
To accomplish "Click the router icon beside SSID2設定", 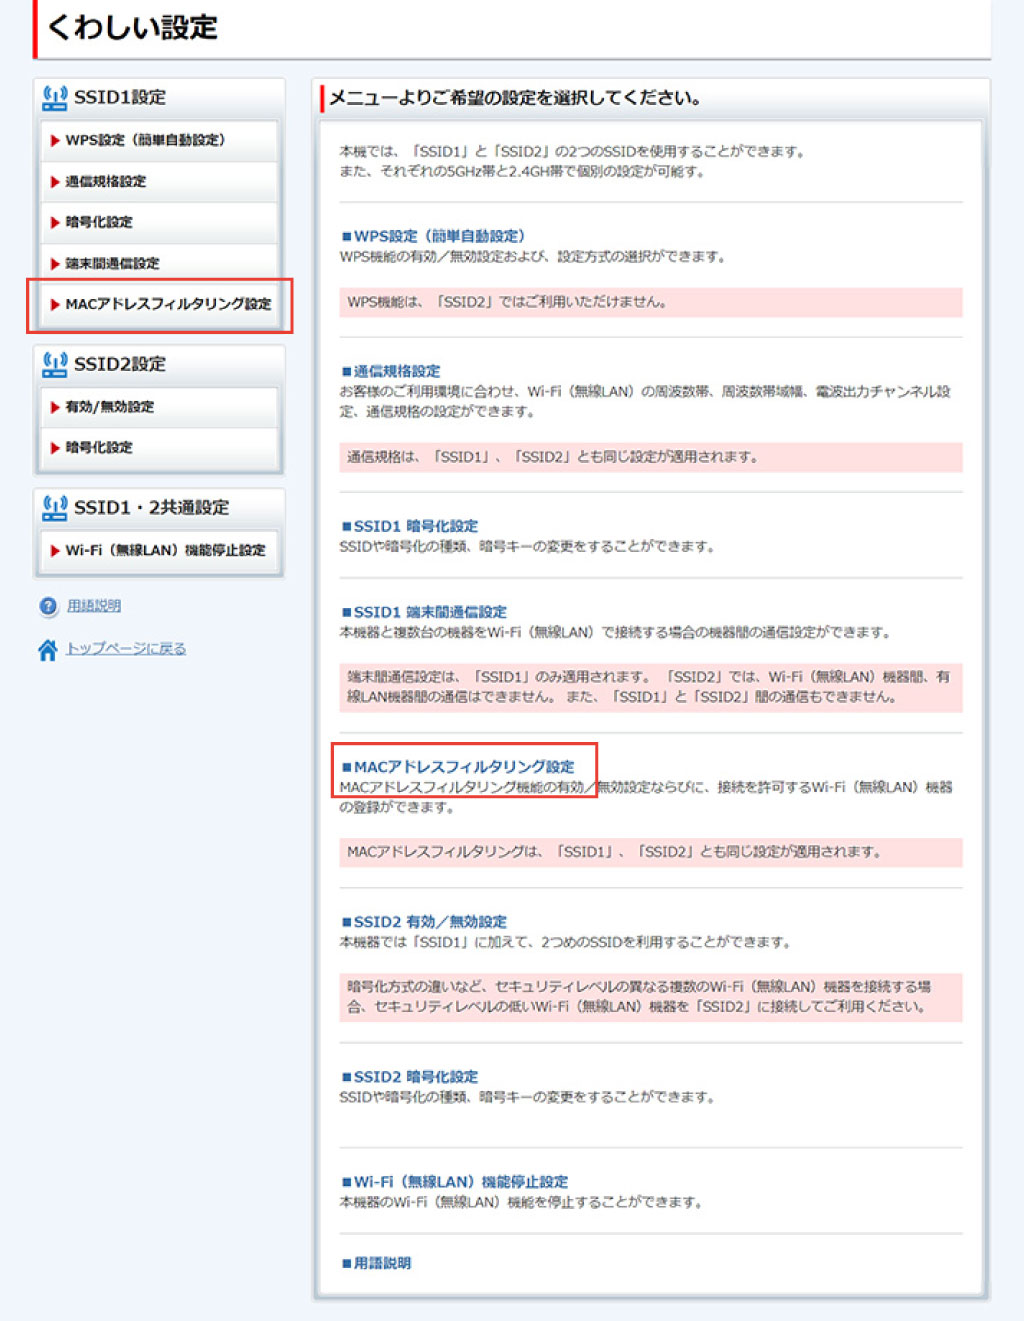I will tap(54, 364).
